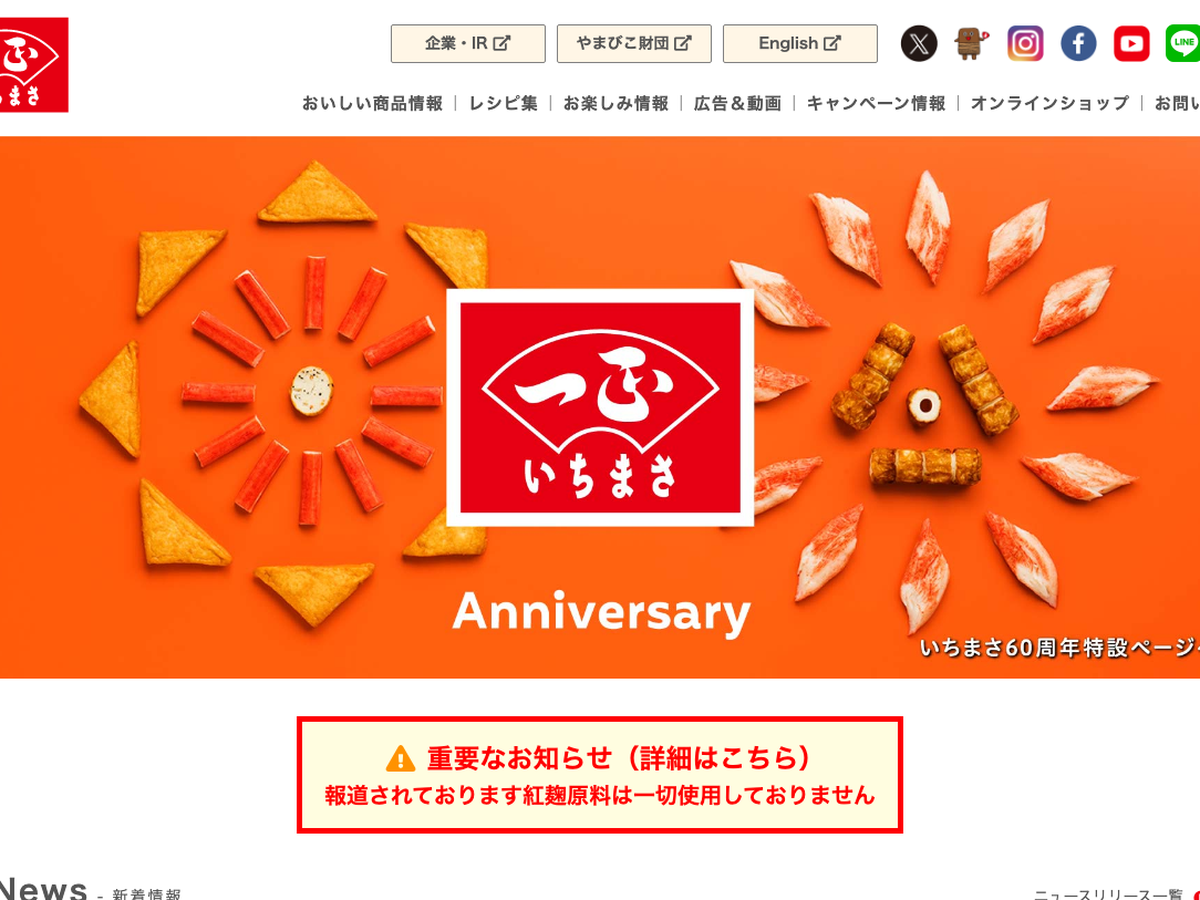Visit the Facebook page icon
The image size is (1200, 900).
point(1078,43)
